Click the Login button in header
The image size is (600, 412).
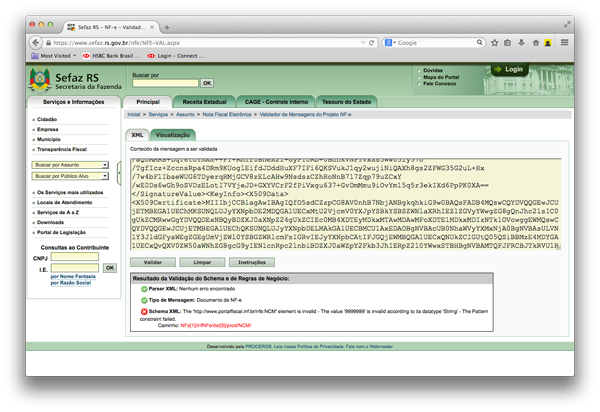(x=510, y=69)
